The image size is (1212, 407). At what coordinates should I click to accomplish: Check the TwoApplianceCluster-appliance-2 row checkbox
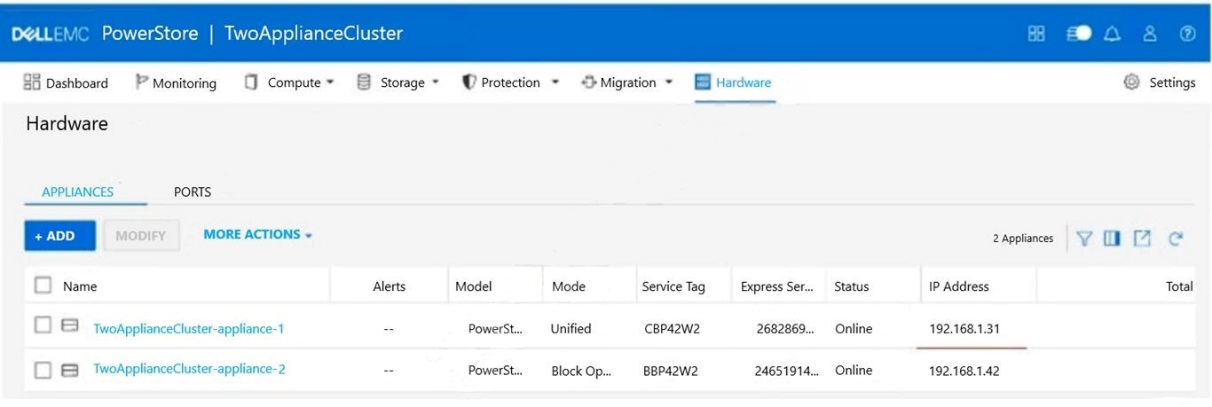[45, 370]
